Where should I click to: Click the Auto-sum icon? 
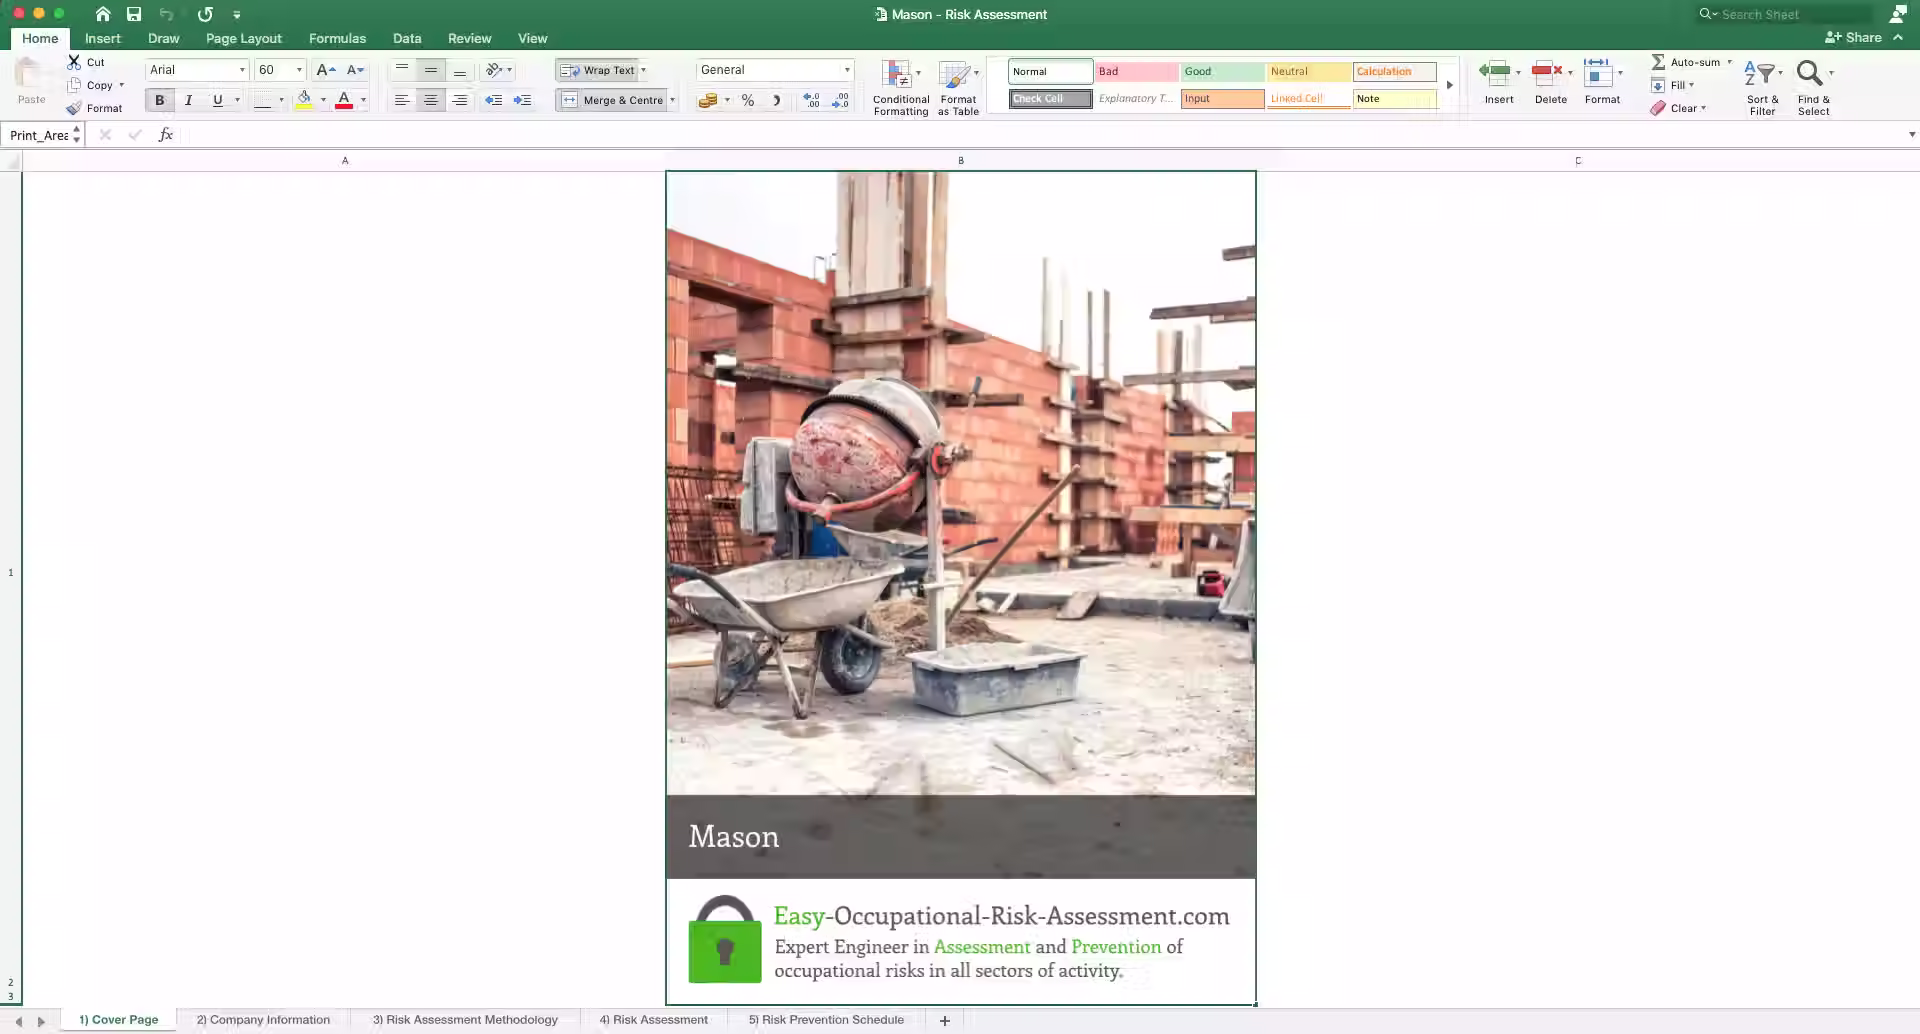click(x=1659, y=62)
